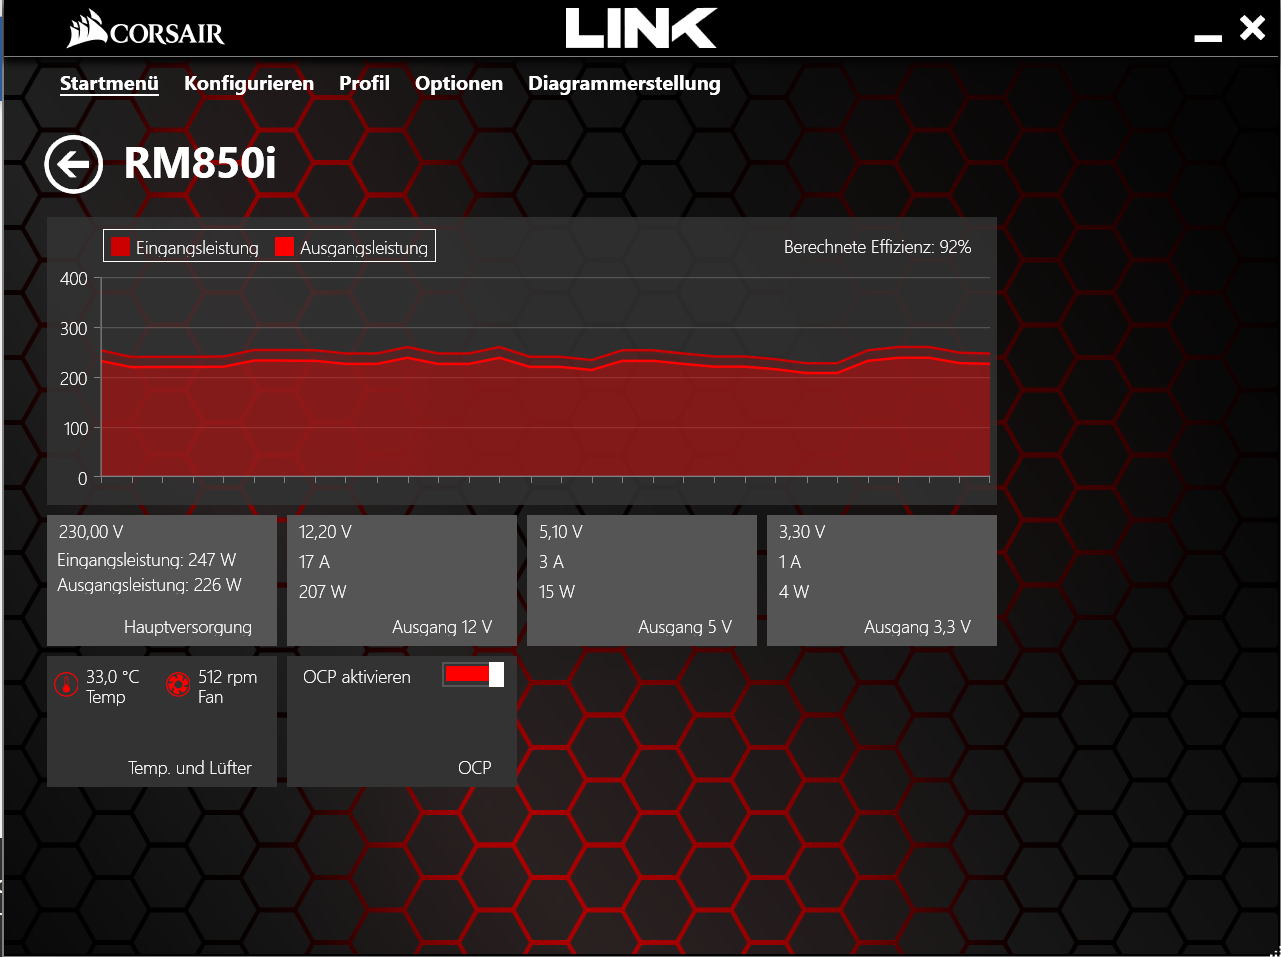Click the LINK logo in header
Viewport: 1281px width, 957px height.
(641, 28)
